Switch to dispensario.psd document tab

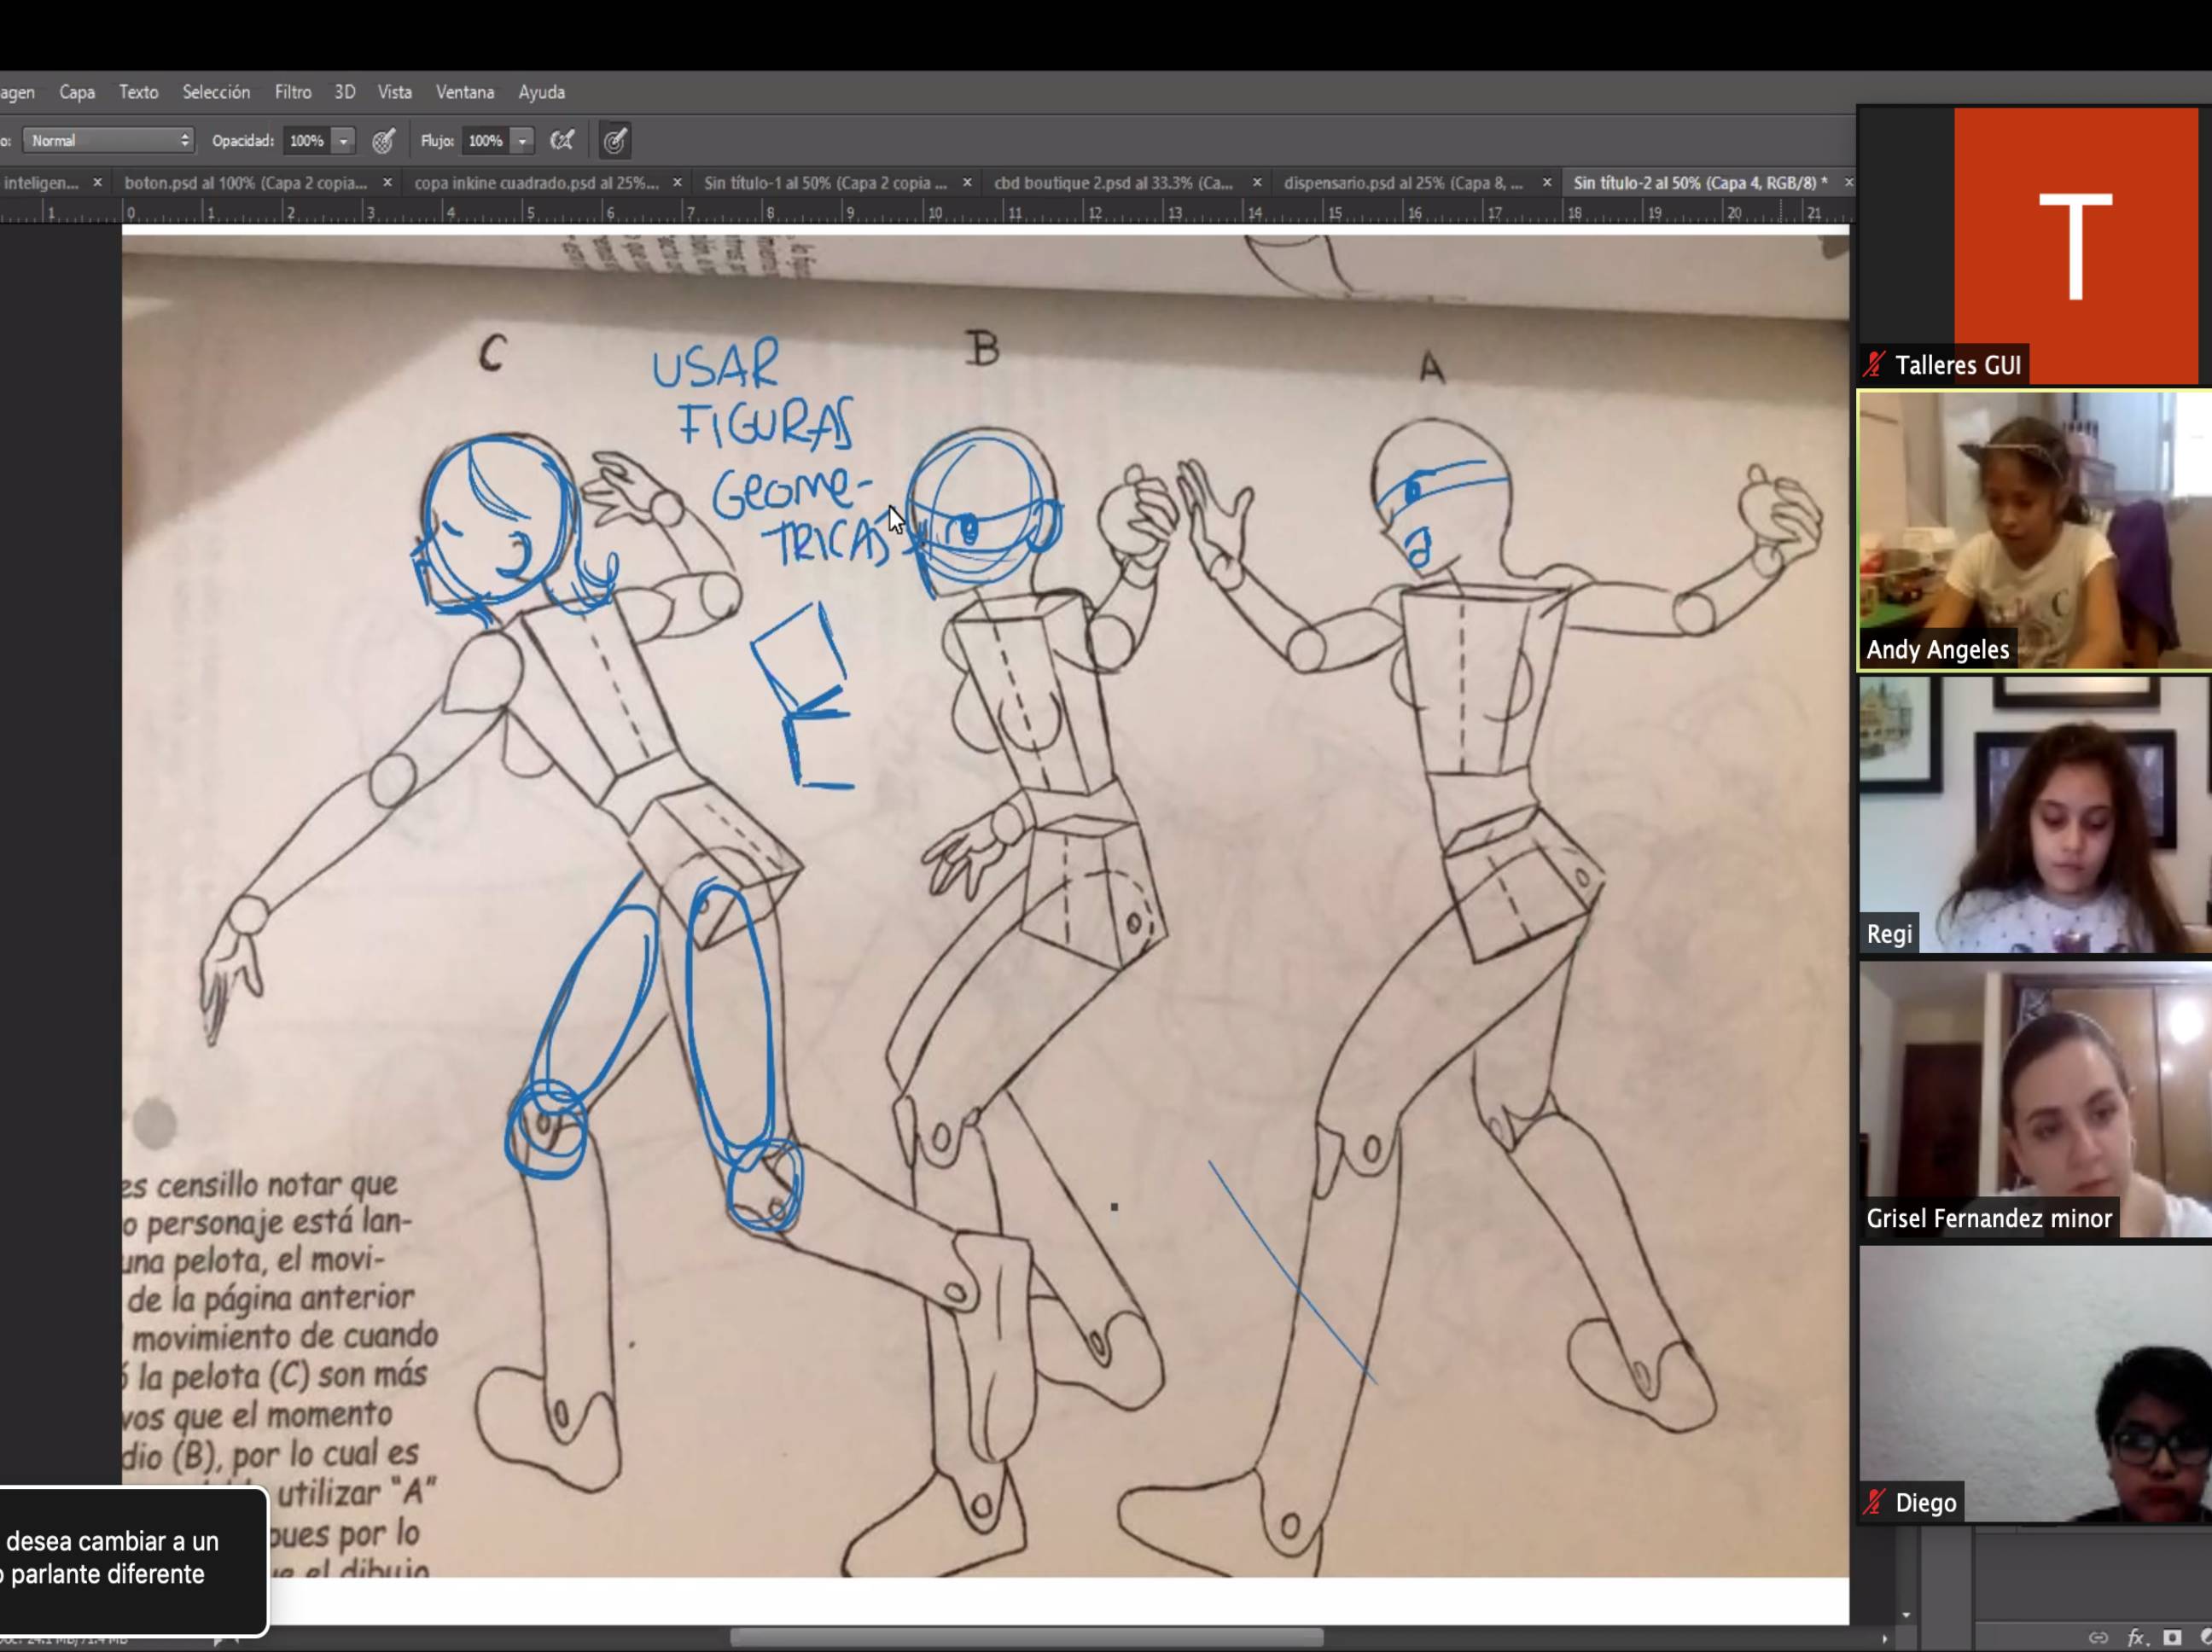tap(1403, 183)
